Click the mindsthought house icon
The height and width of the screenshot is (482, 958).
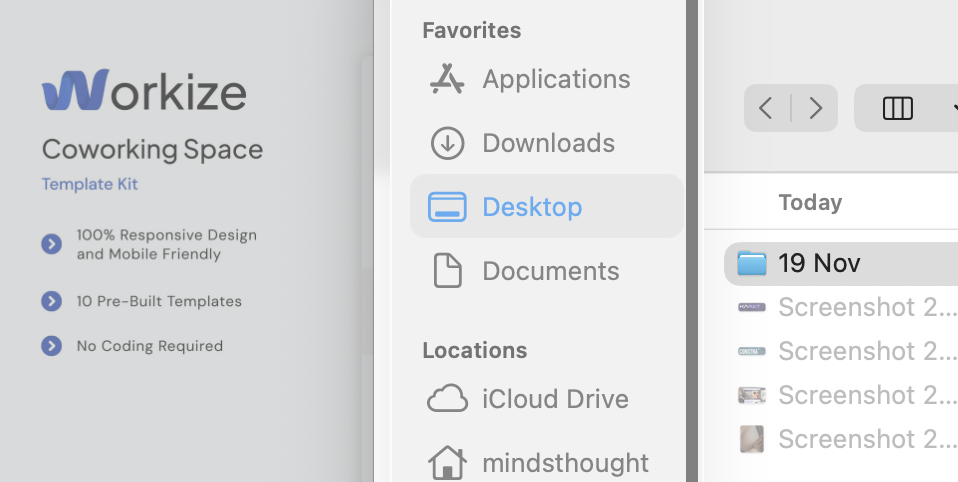pos(447,462)
